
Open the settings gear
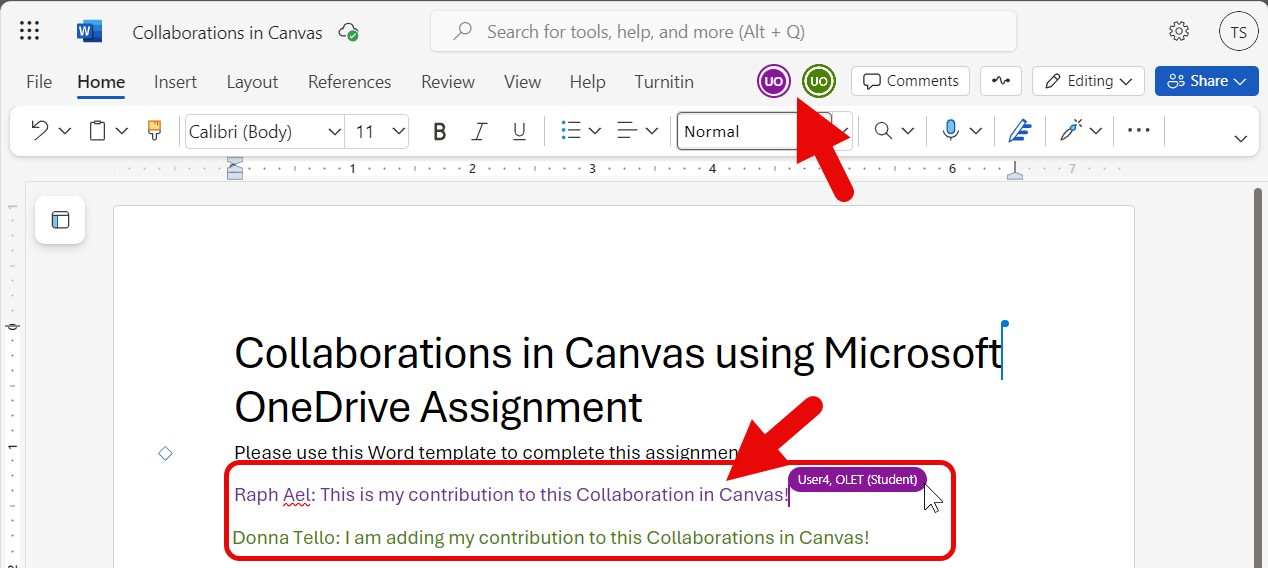[x=1179, y=31]
